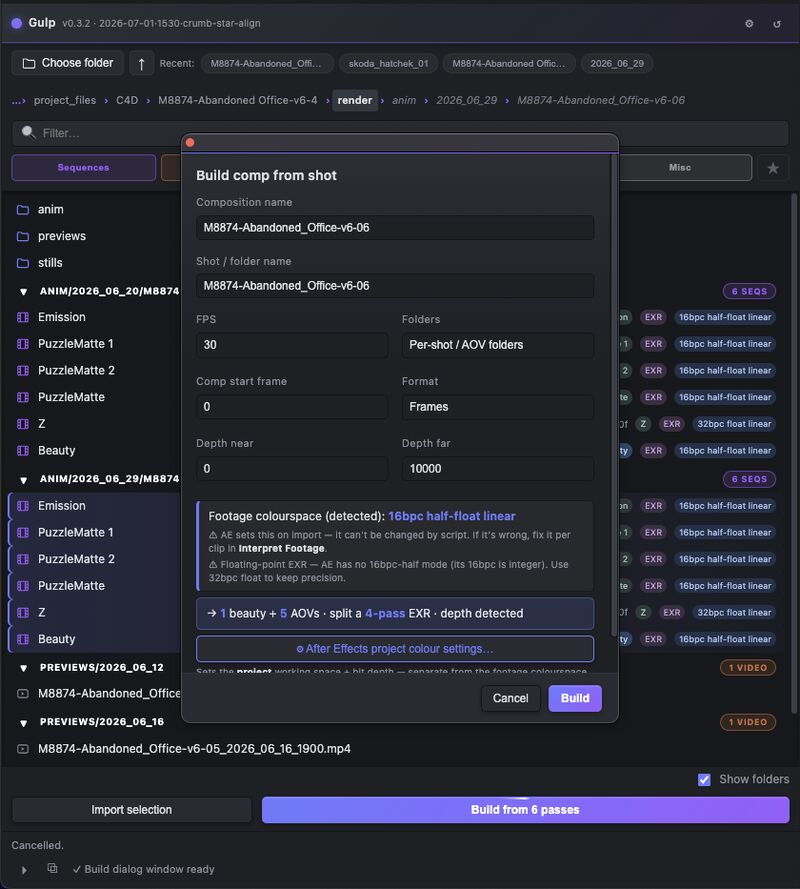Click 1 VIDEO badge for PREVIEWS/2026_06_16

tap(748, 722)
